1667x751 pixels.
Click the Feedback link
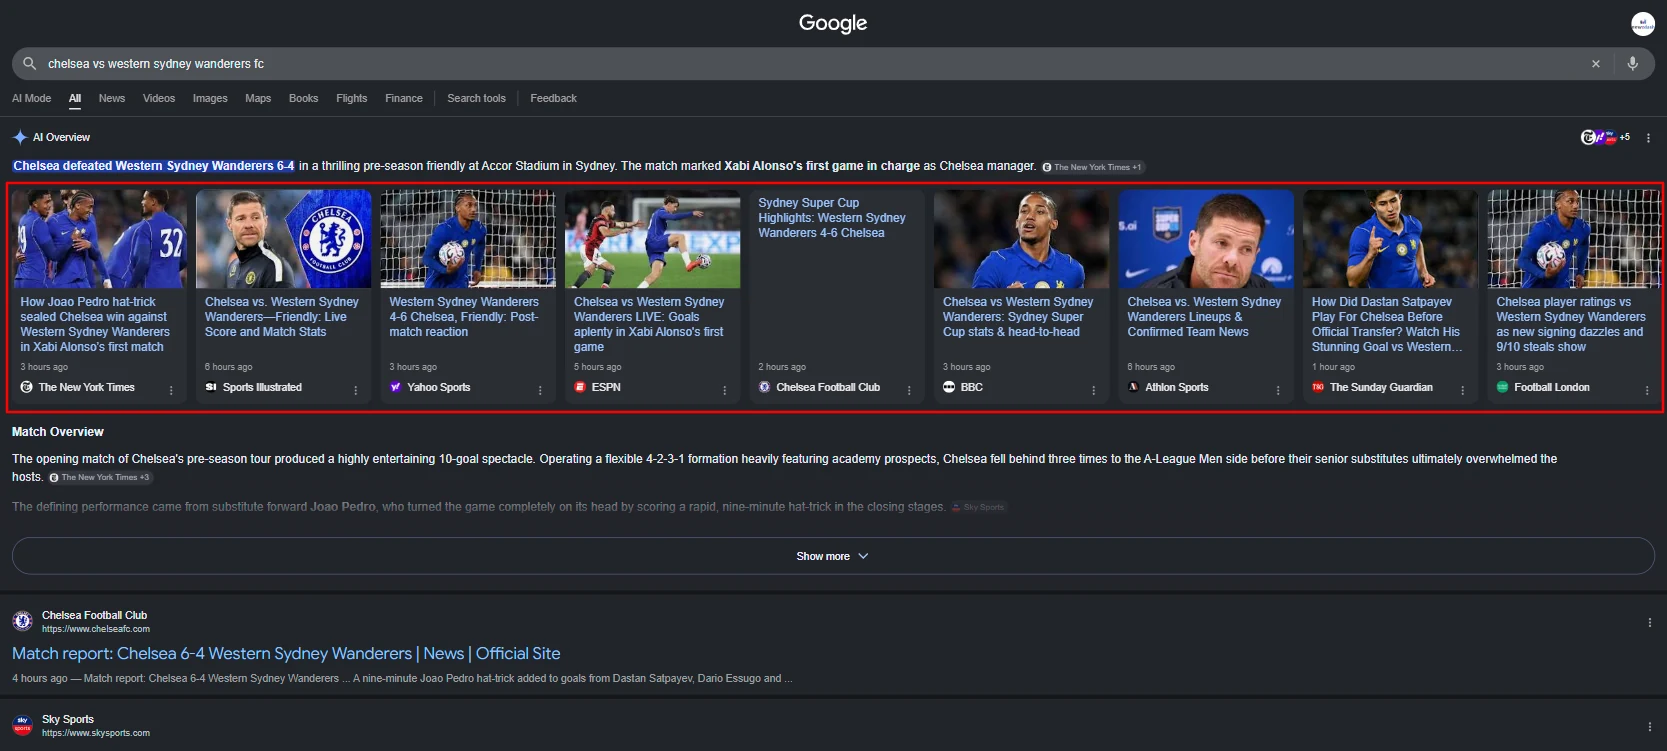(x=553, y=98)
